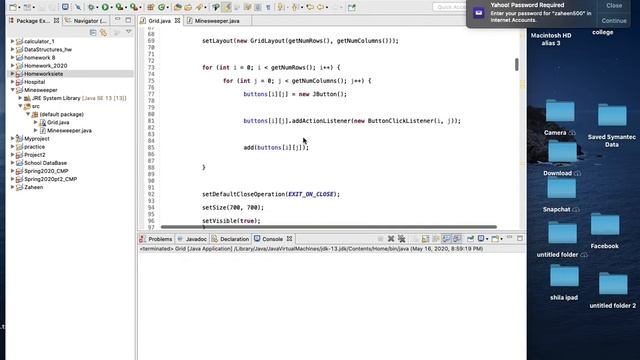This screenshot has height=360, width=640.
Task: Click the External Tools run icon
Action: click(133, 7)
